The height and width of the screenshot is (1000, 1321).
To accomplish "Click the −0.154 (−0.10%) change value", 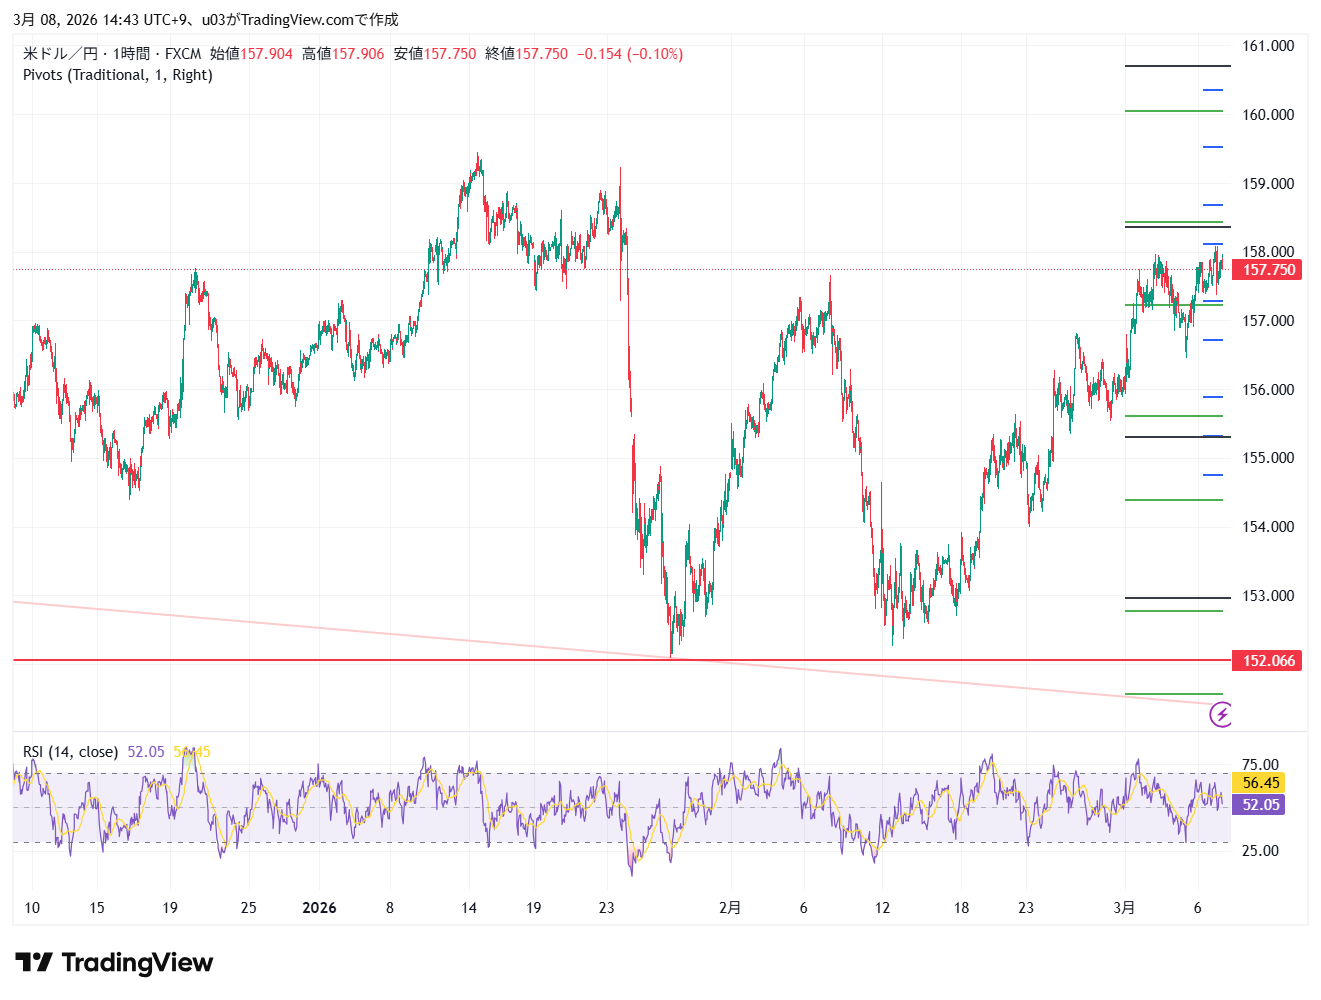I will pyautogui.click(x=630, y=54).
